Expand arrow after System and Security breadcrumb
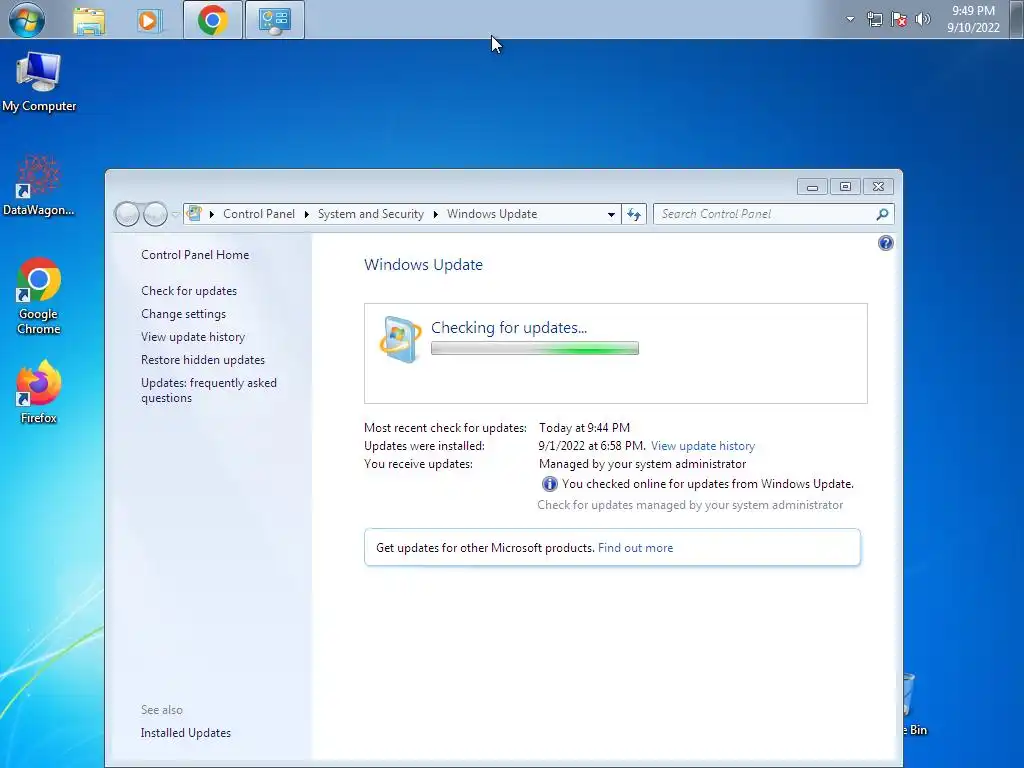 pyautogui.click(x=436, y=214)
